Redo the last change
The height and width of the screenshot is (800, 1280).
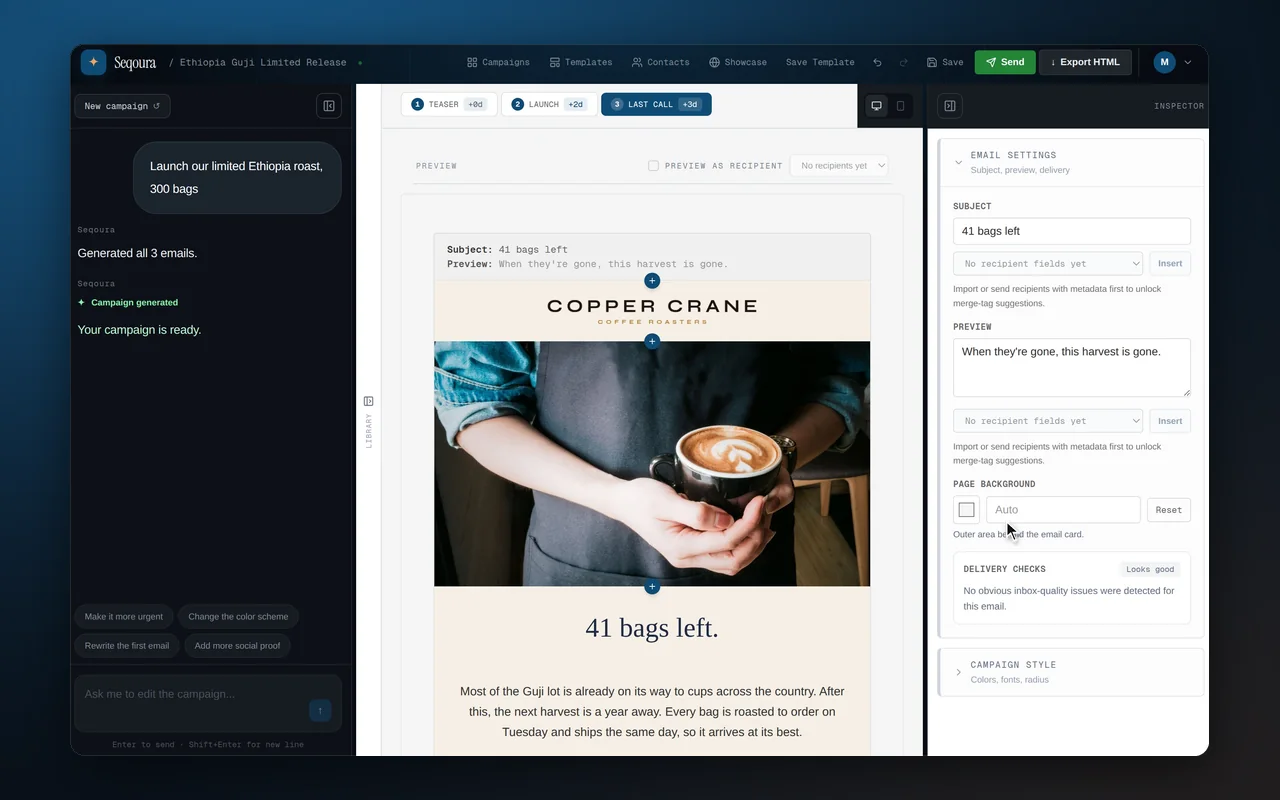coord(903,62)
